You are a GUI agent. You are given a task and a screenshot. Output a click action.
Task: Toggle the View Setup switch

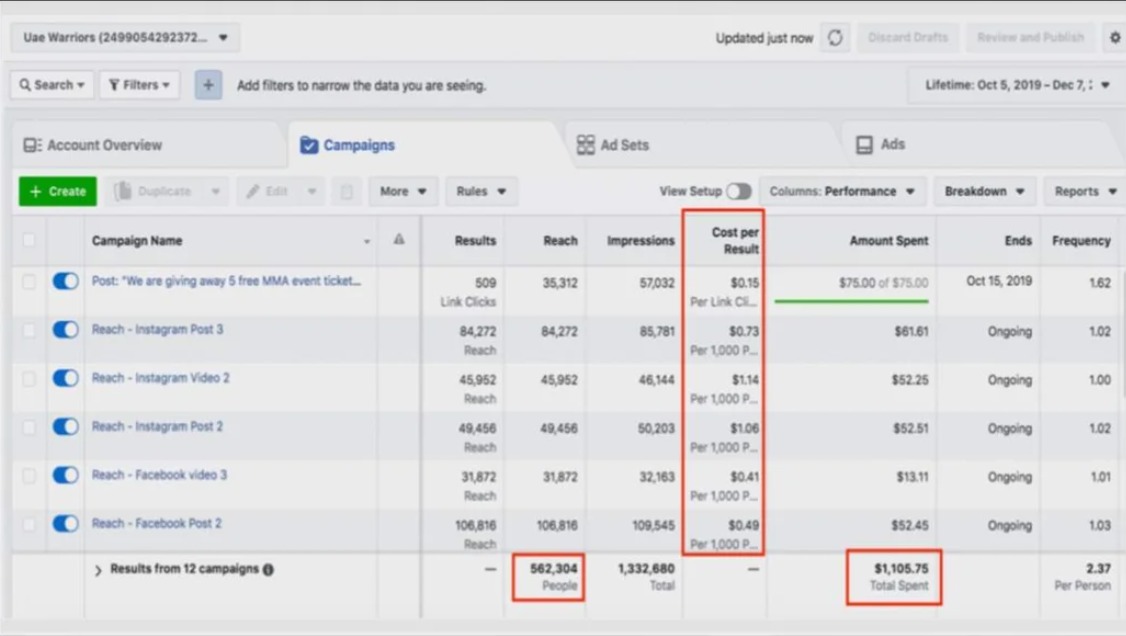pos(738,192)
